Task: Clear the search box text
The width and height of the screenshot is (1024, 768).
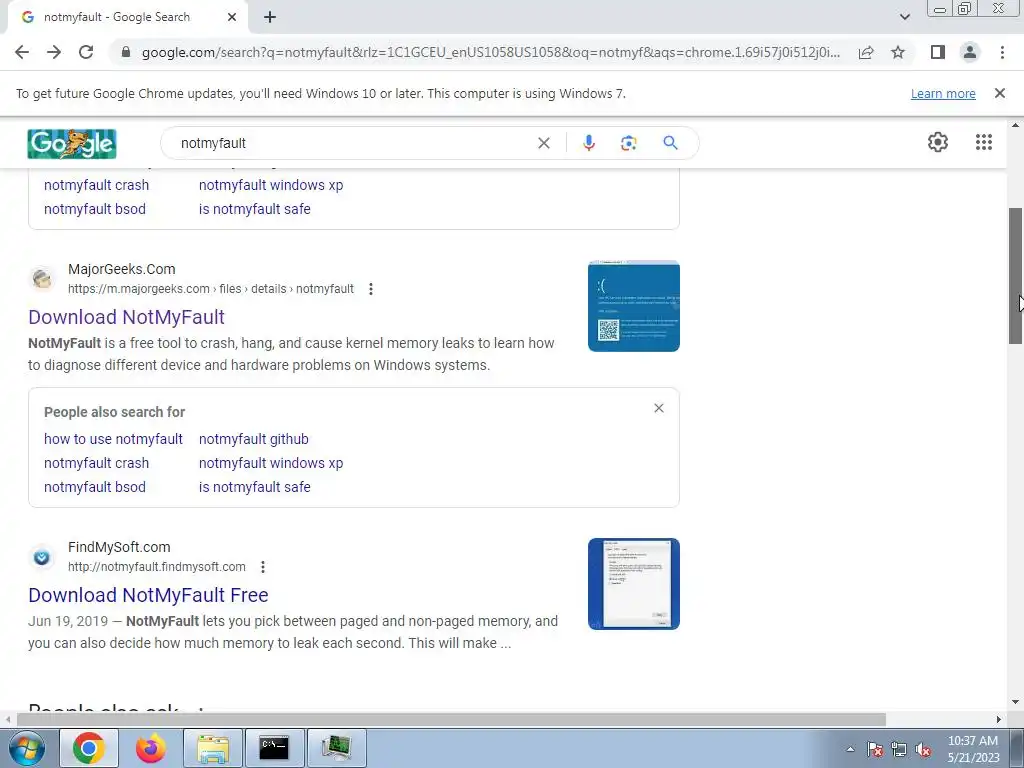Action: pyautogui.click(x=543, y=143)
